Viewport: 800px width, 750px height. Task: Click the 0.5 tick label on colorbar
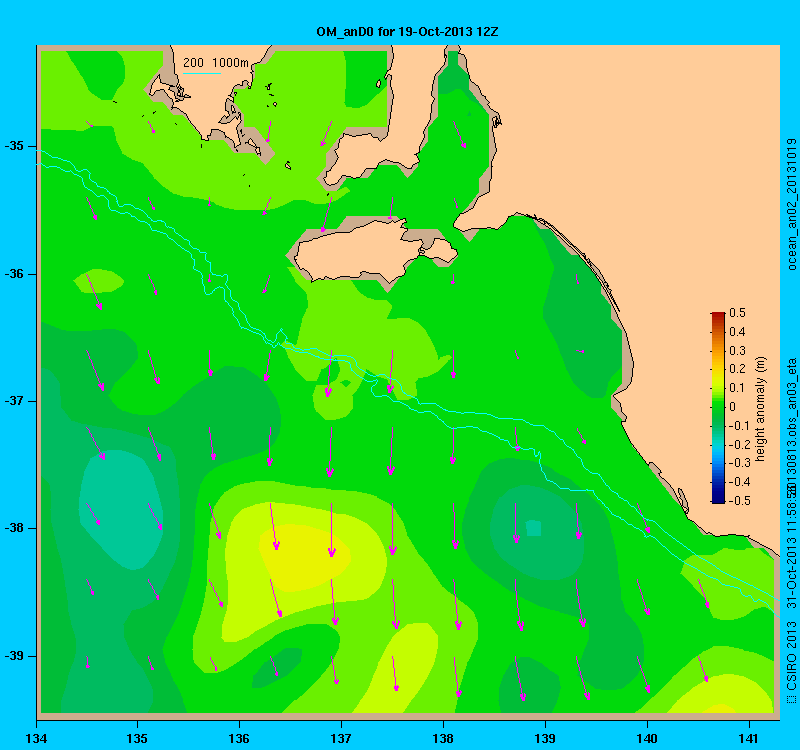click(737, 313)
